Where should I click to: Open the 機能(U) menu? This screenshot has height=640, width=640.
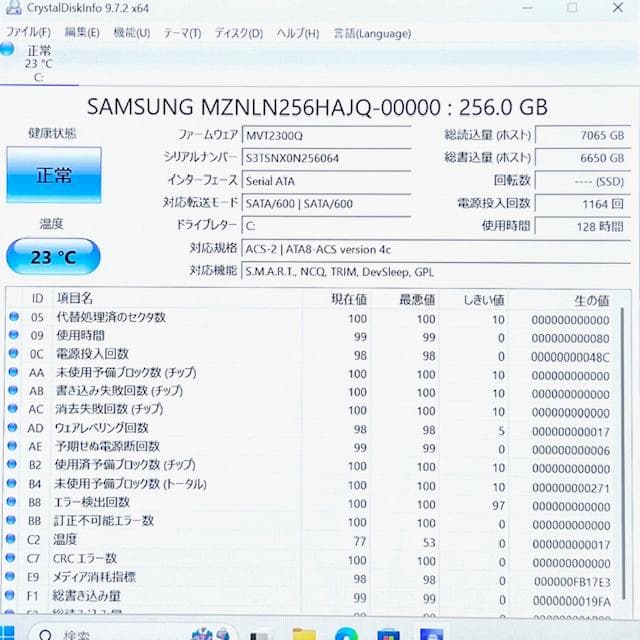[x=131, y=33]
